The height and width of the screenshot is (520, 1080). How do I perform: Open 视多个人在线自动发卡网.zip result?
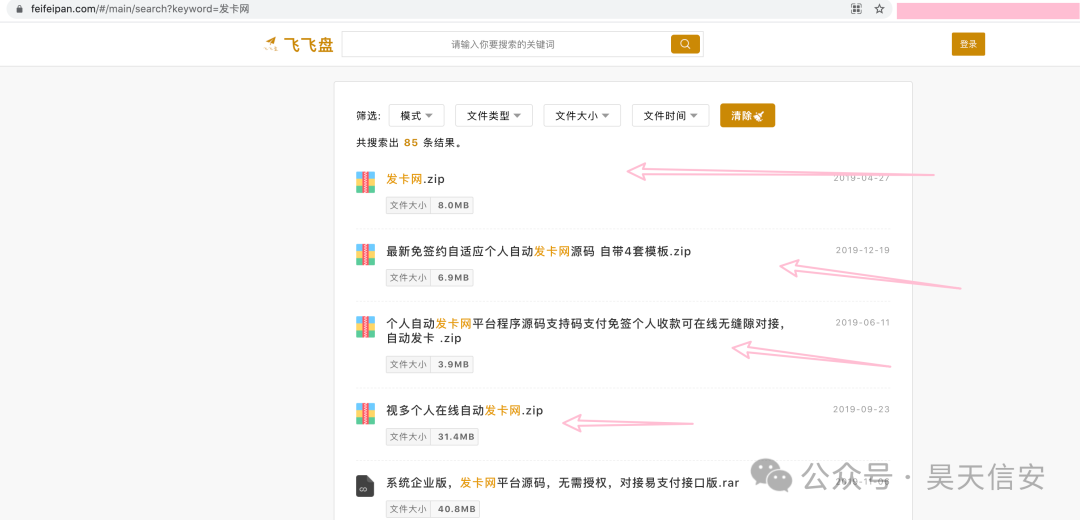tap(465, 410)
